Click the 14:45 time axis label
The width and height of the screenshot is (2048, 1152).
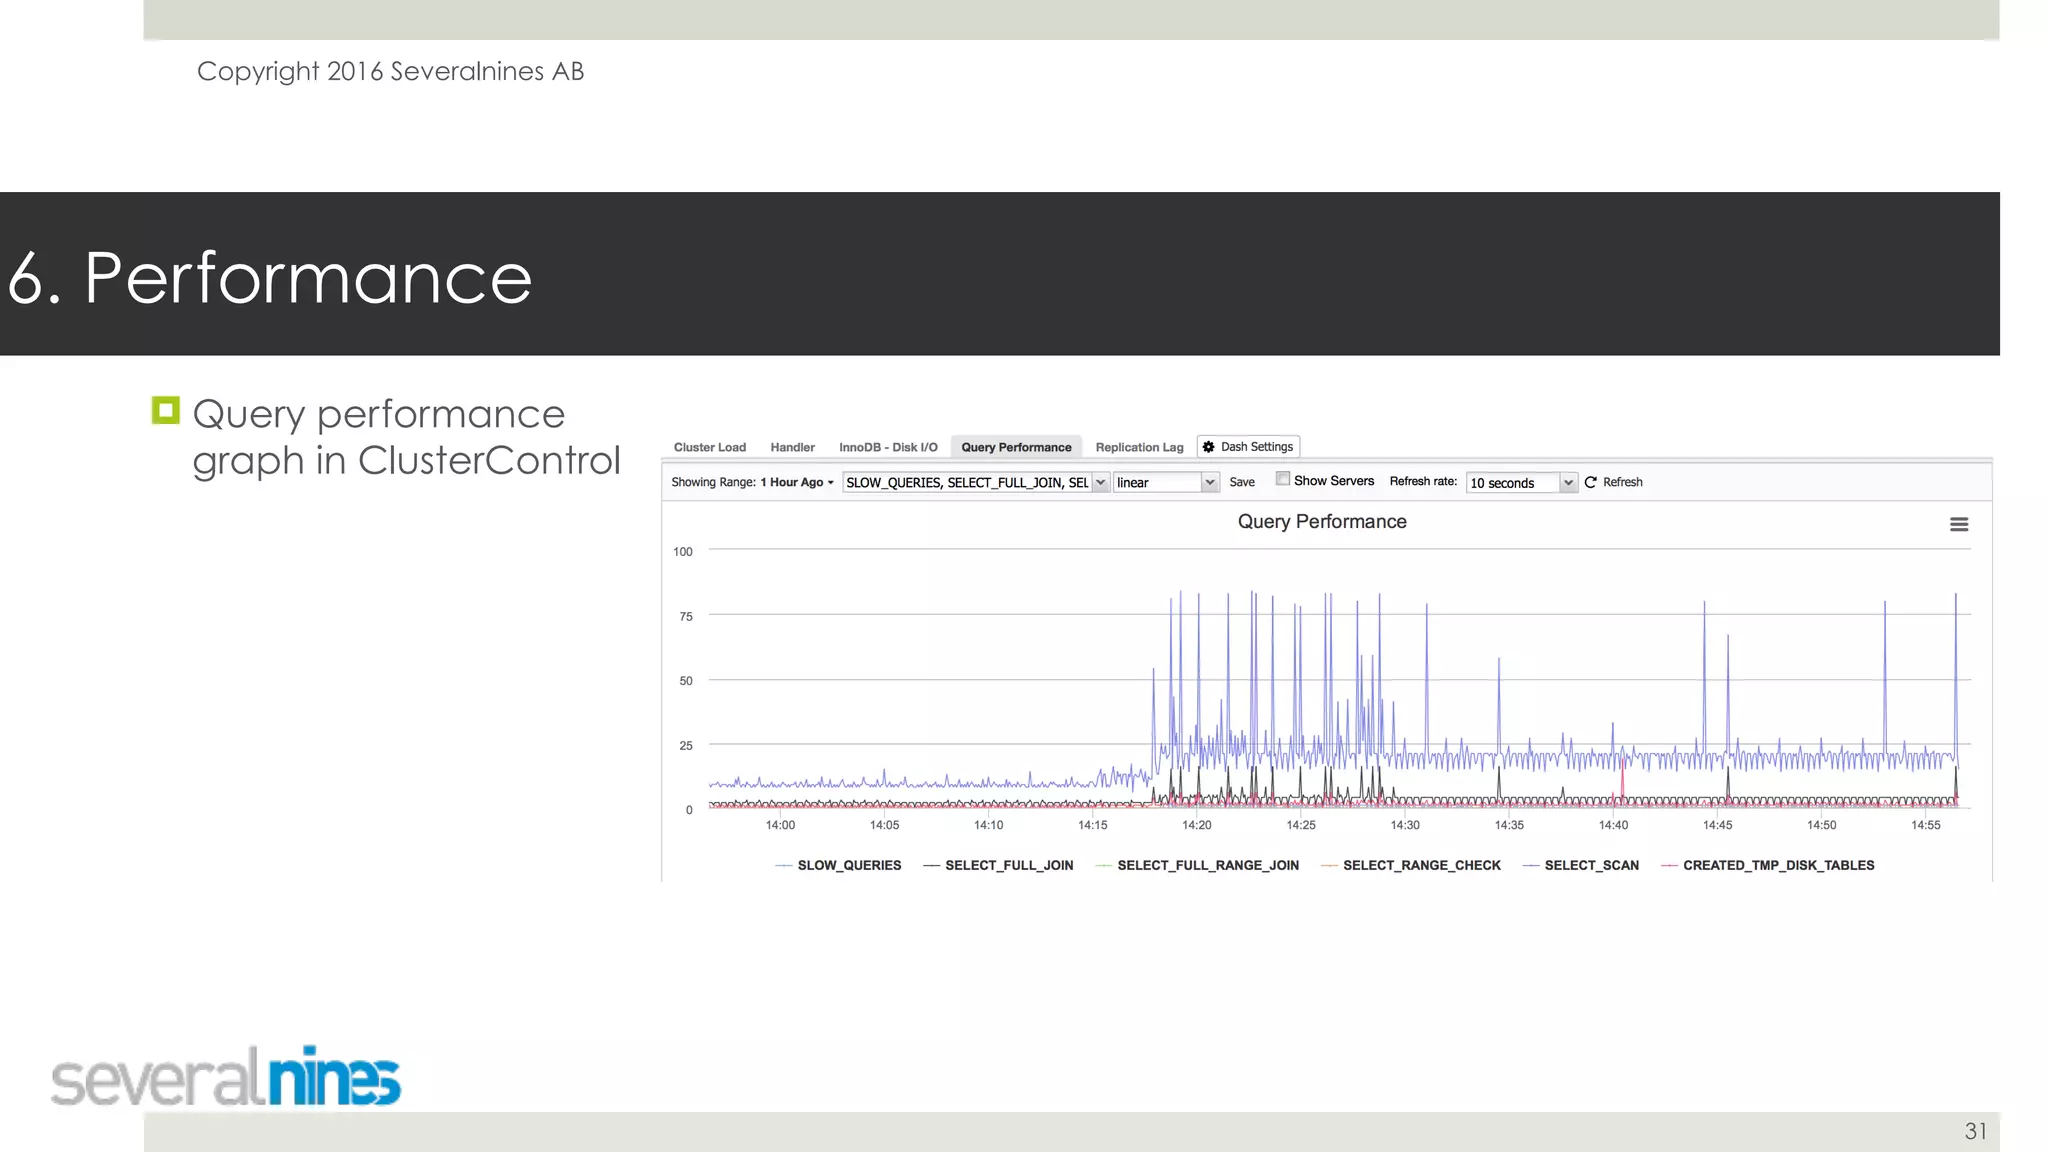click(1718, 825)
